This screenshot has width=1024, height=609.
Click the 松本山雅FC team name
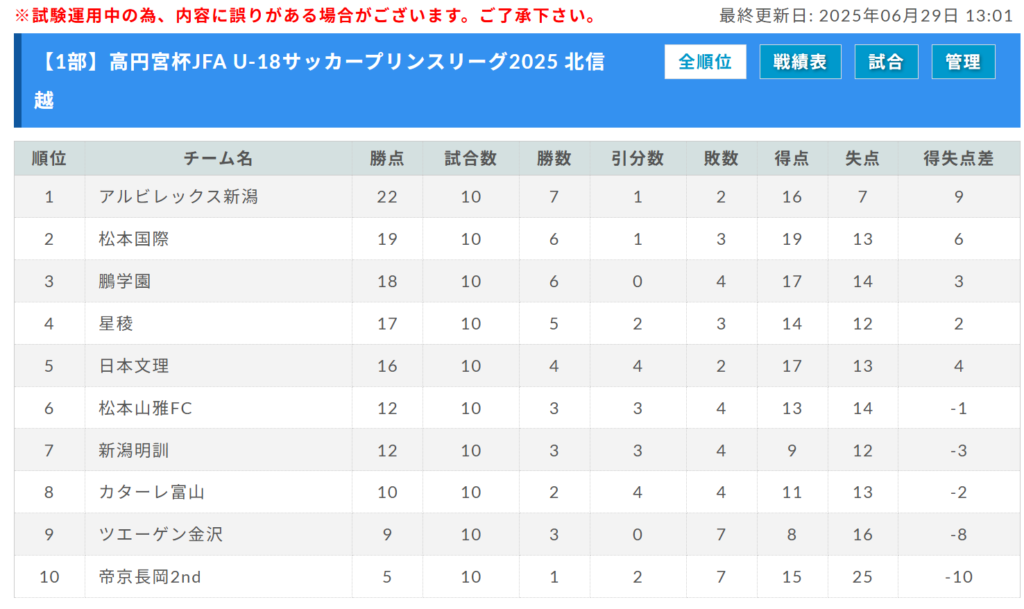coord(145,408)
